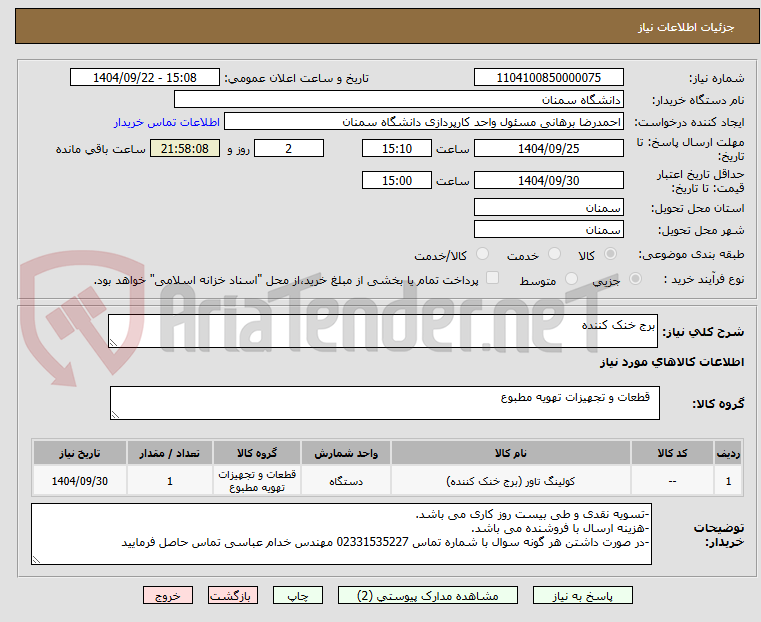This screenshot has height=622, width=761.
Task: Select the کالا radio button
Action: [610, 254]
